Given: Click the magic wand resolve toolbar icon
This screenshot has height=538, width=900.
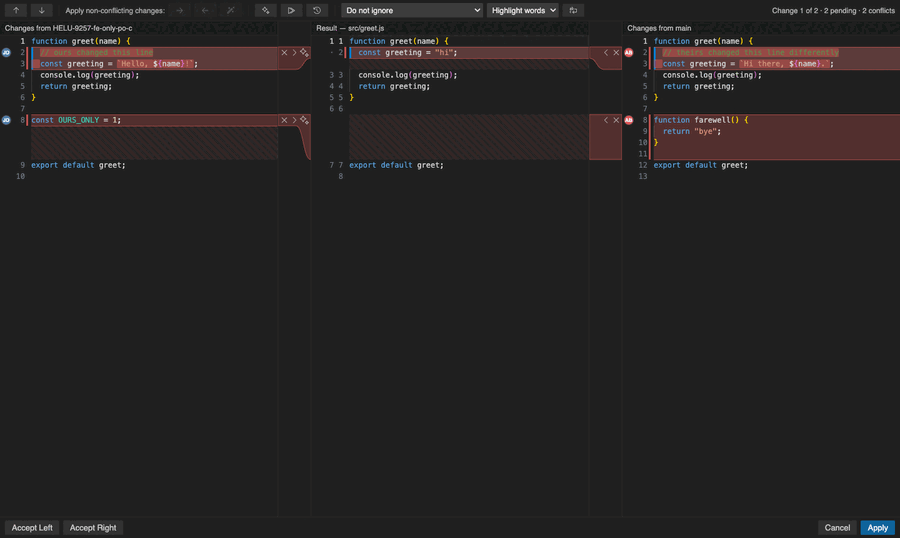Looking at the screenshot, I should click(266, 10).
